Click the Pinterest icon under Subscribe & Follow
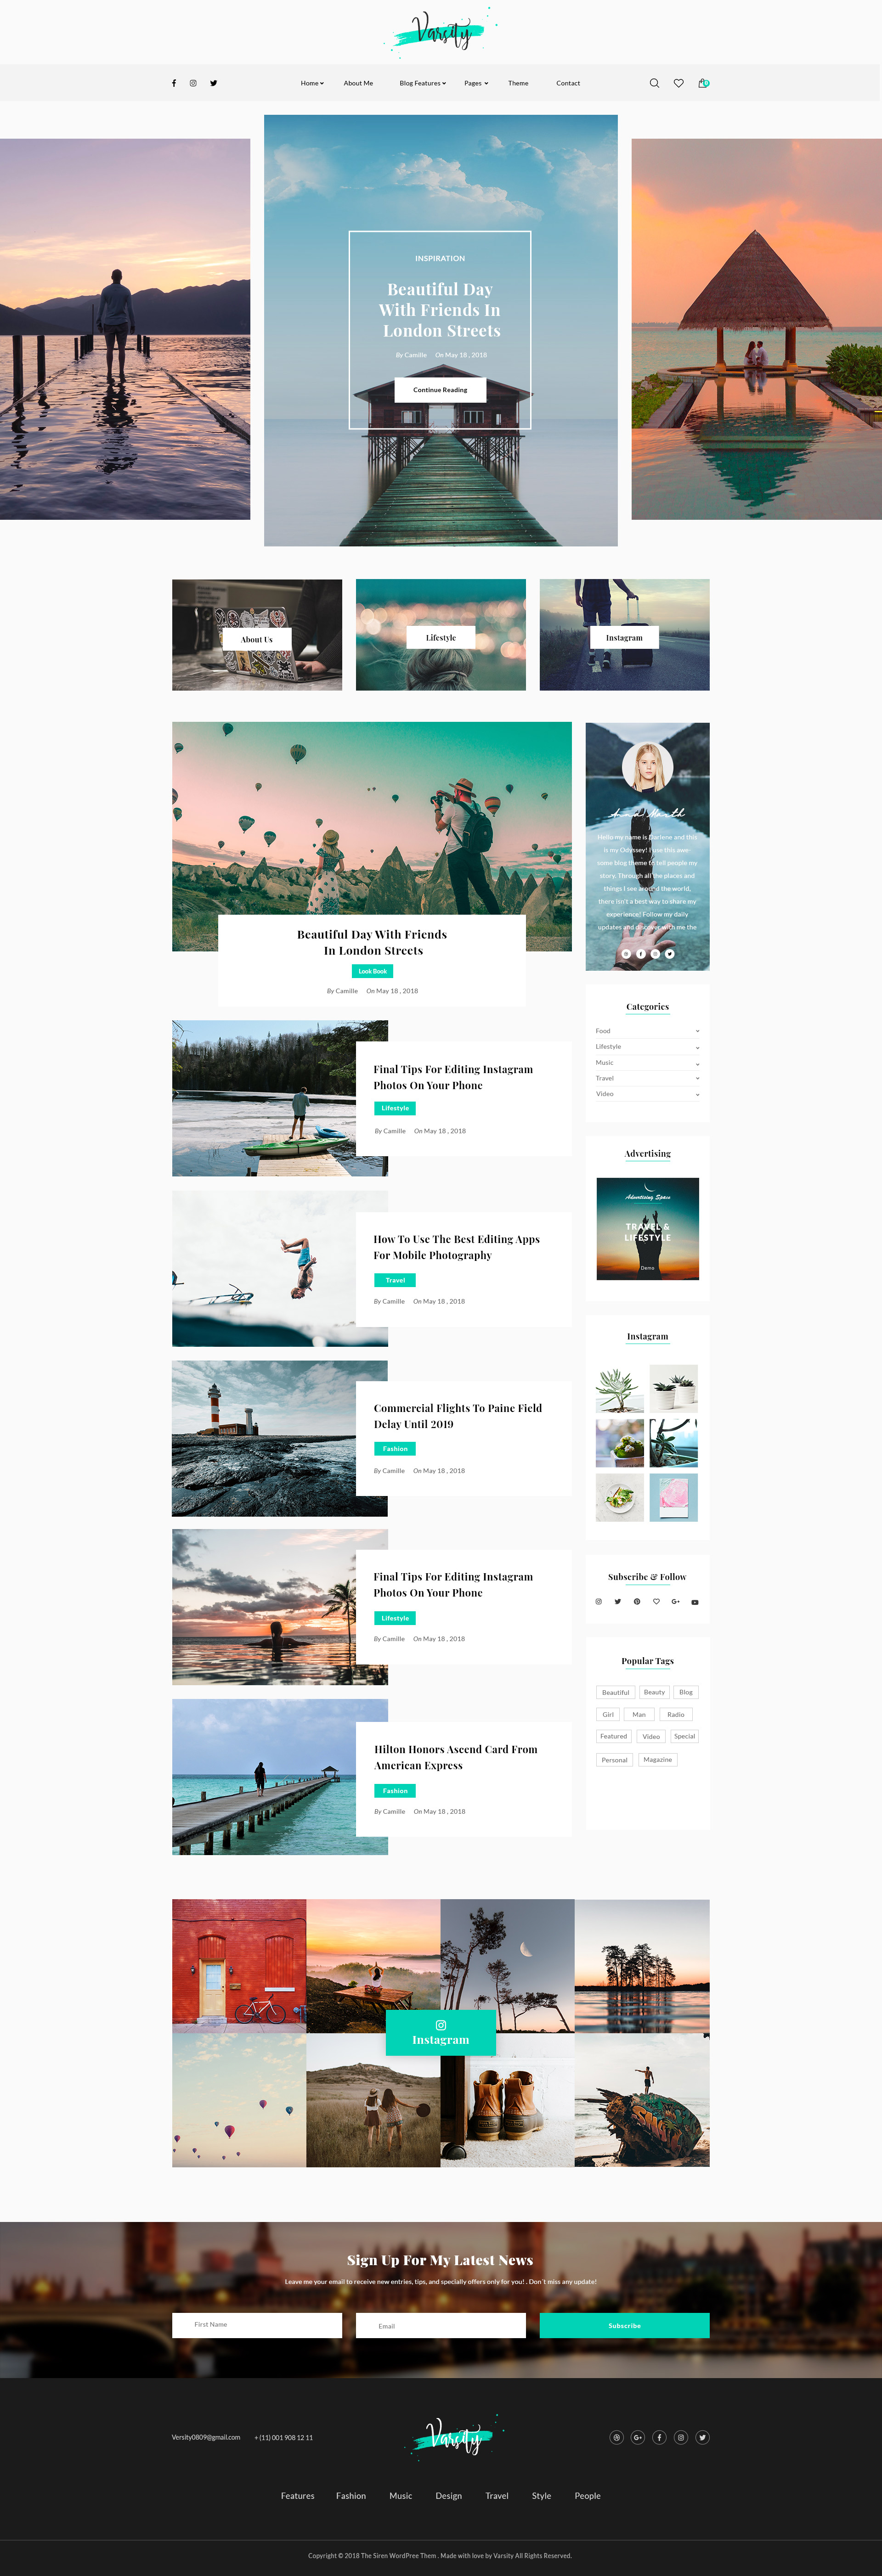The height and width of the screenshot is (2576, 882). 637,1602
